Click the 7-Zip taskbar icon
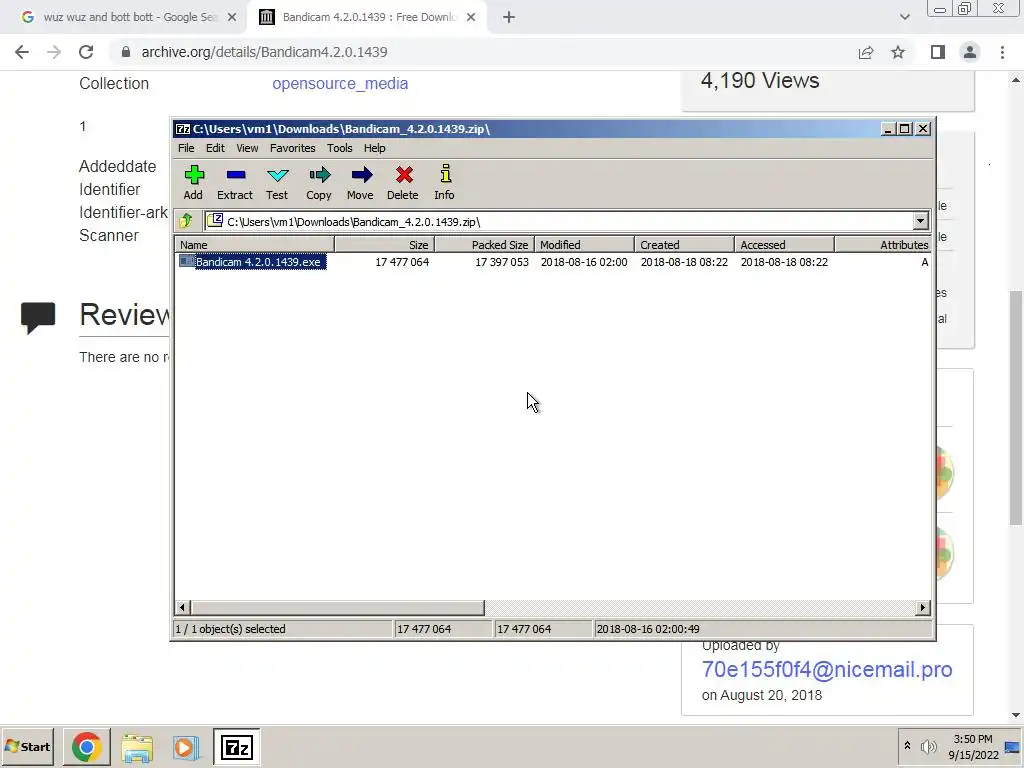The image size is (1024, 768). 236,747
